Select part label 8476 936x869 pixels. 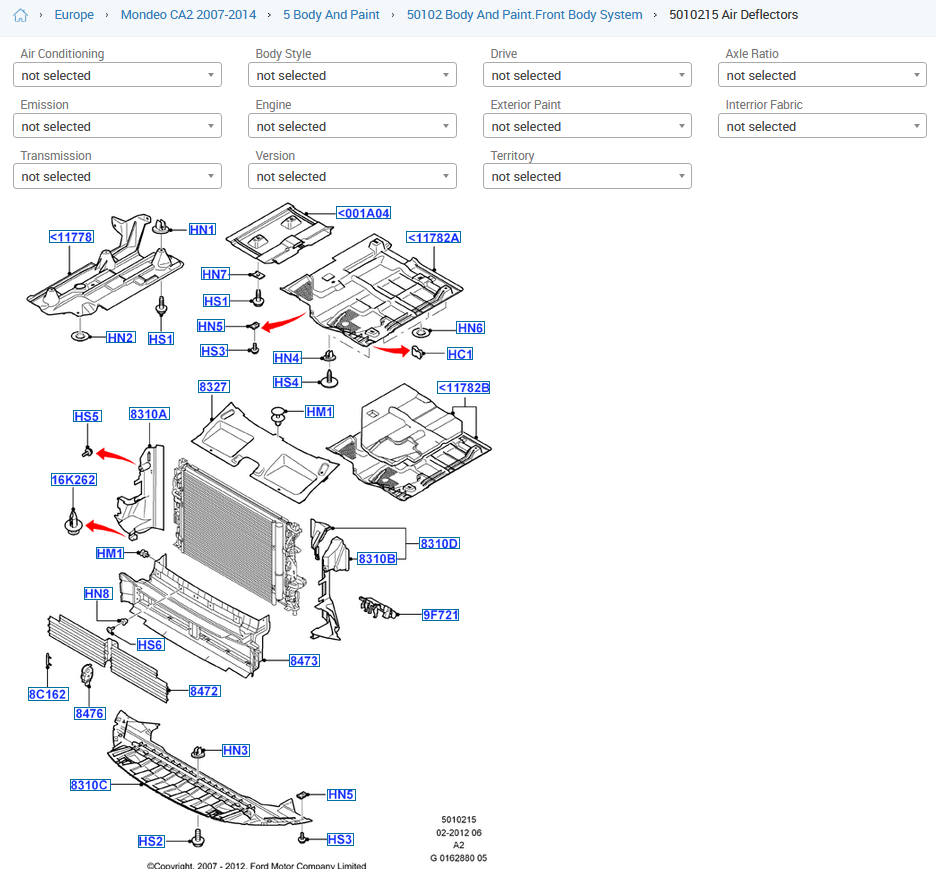pyautogui.click(x=89, y=713)
